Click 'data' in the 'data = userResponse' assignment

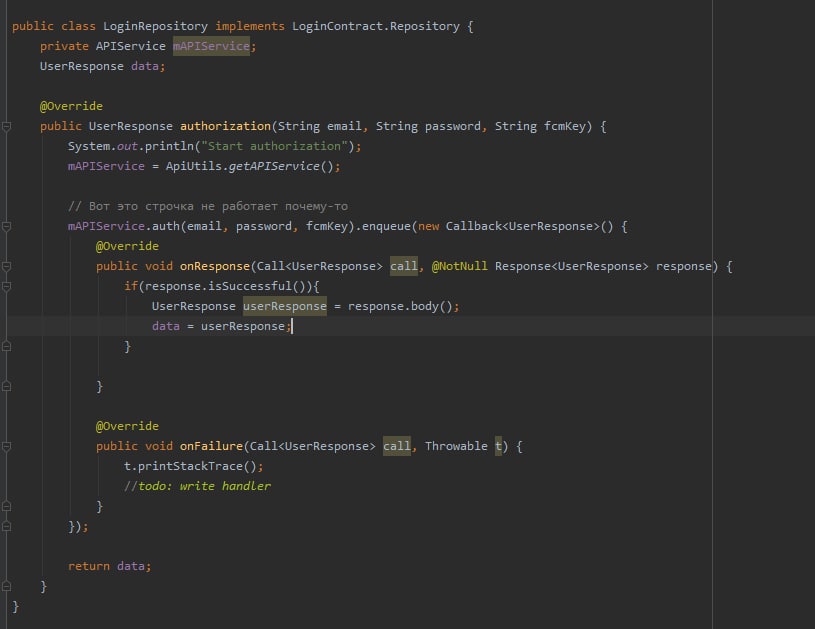pos(166,326)
